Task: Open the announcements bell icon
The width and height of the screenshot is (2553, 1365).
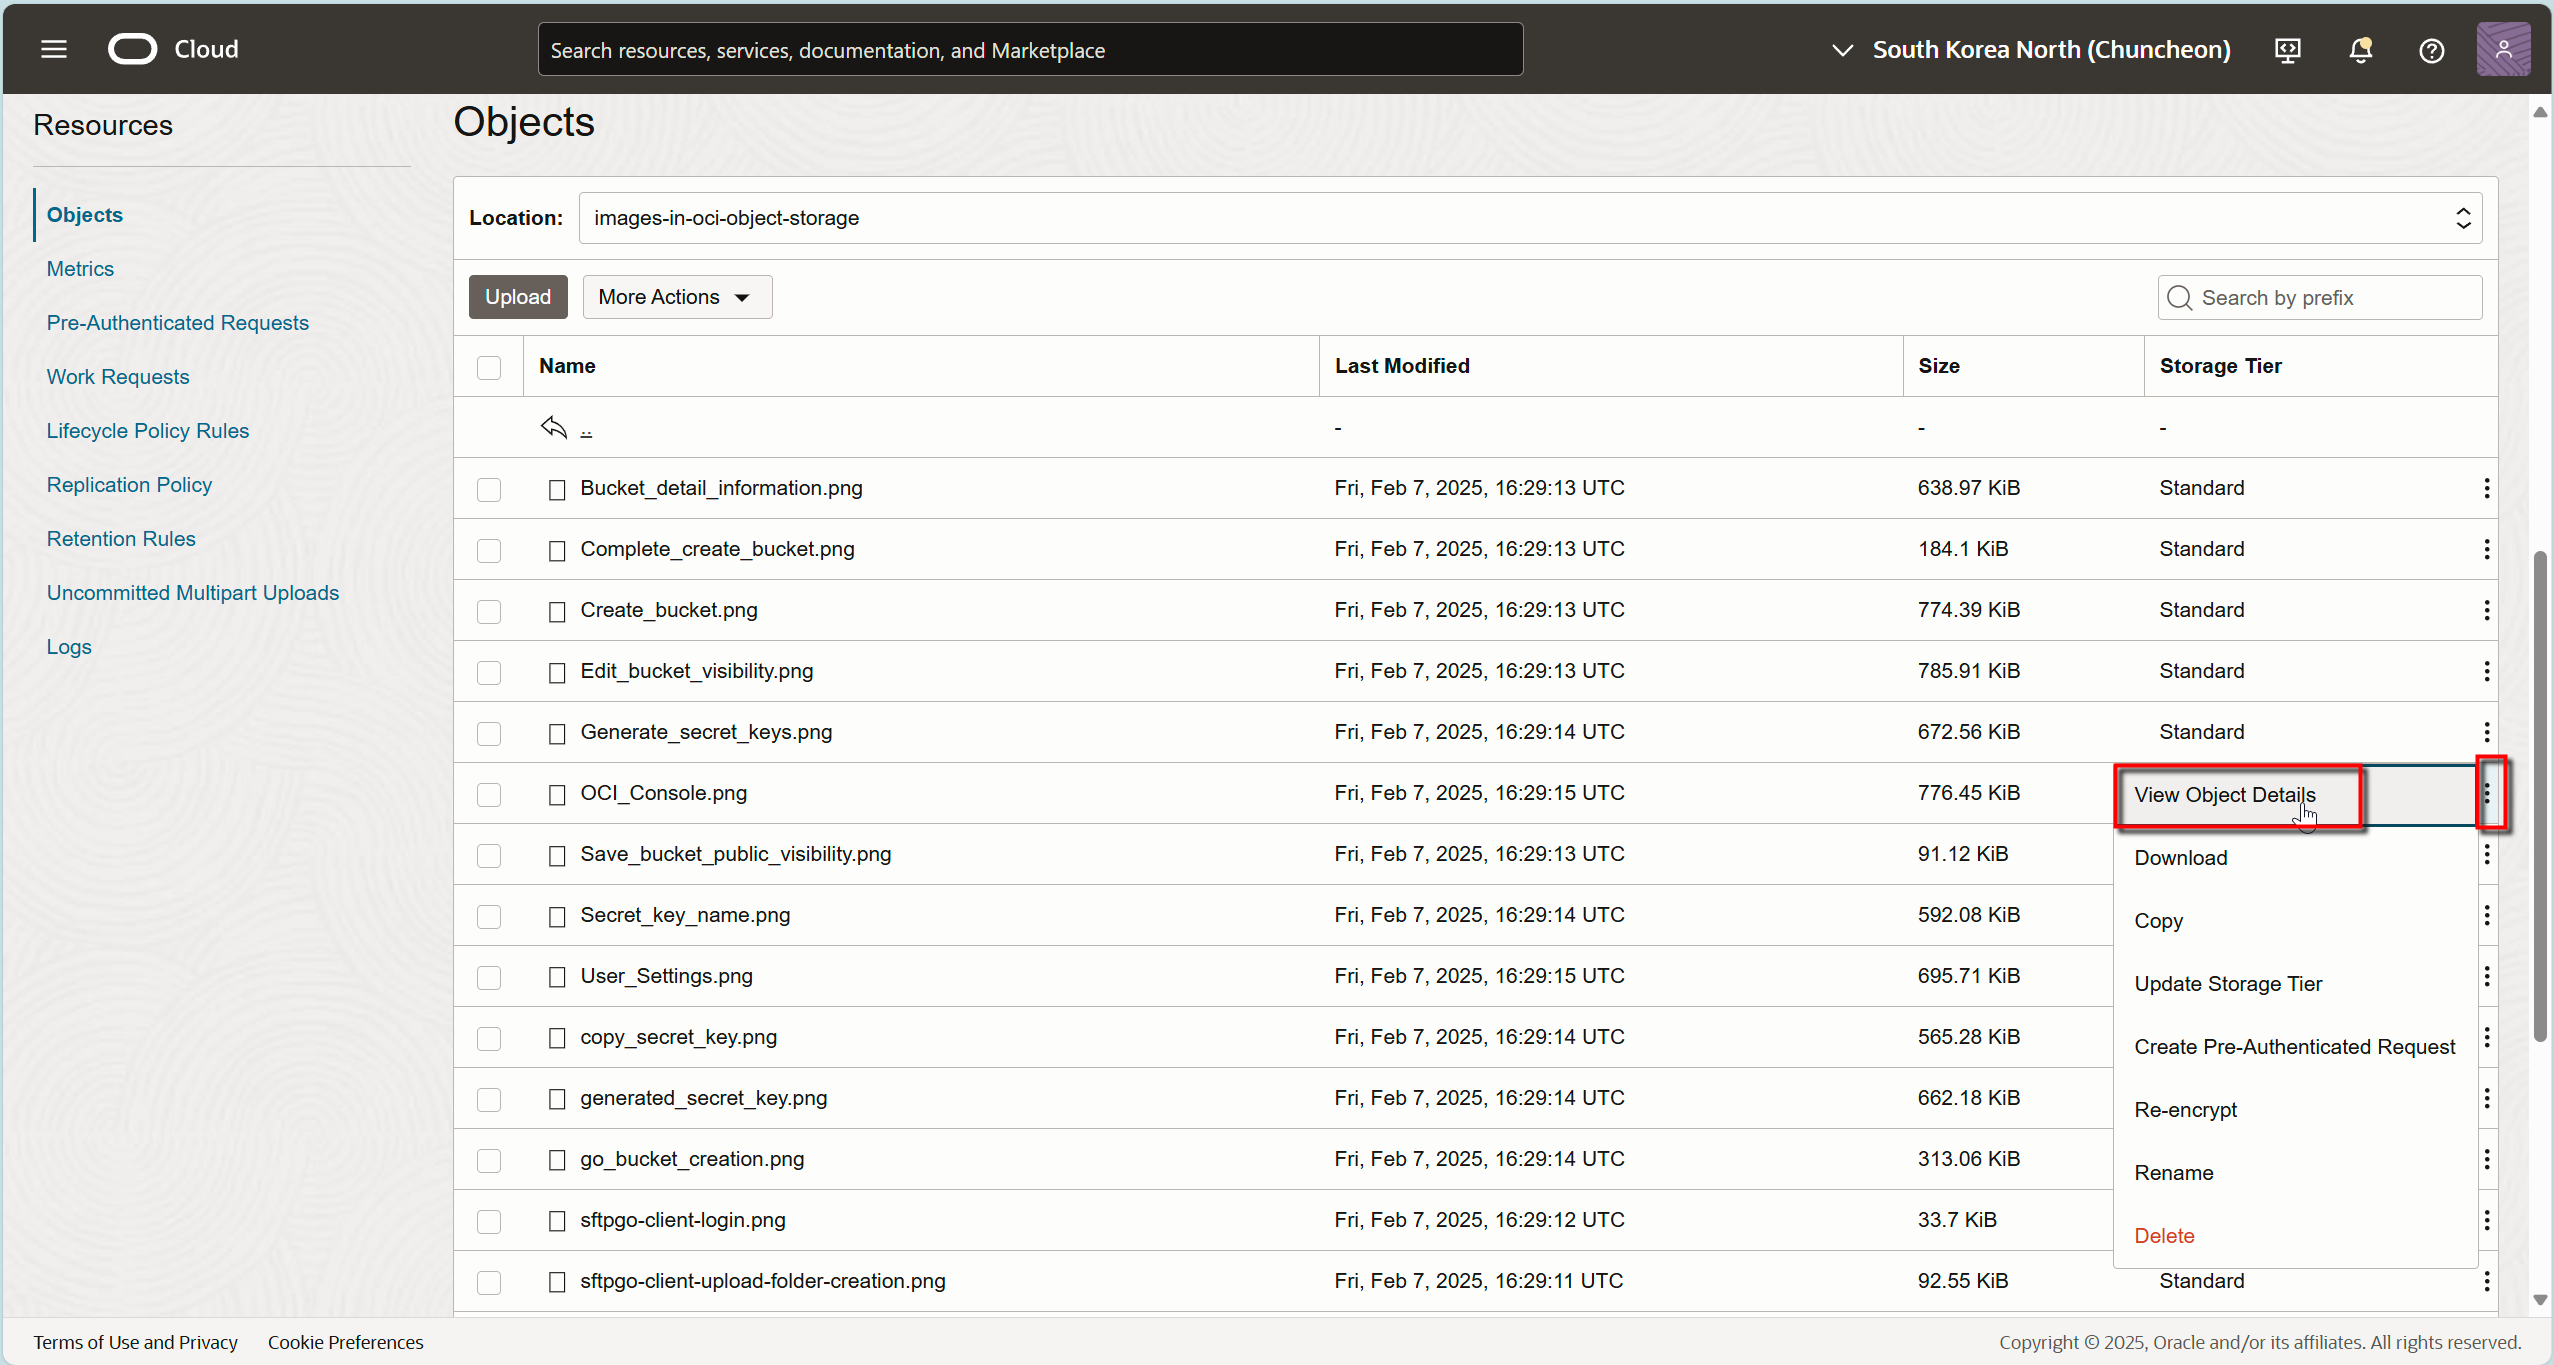Action: 2360,50
